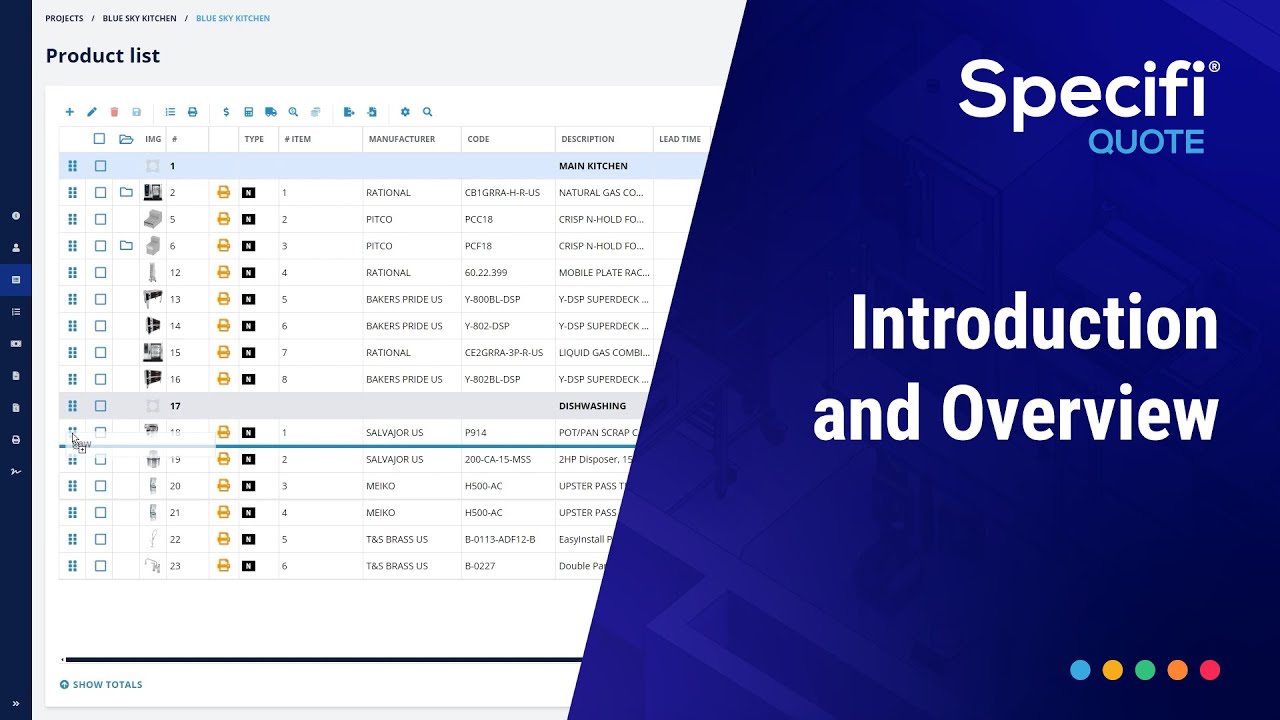The image size is (1280, 720).
Task: Click the pencil edit icon
Action: pyautogui.click(x=92, y=112)
